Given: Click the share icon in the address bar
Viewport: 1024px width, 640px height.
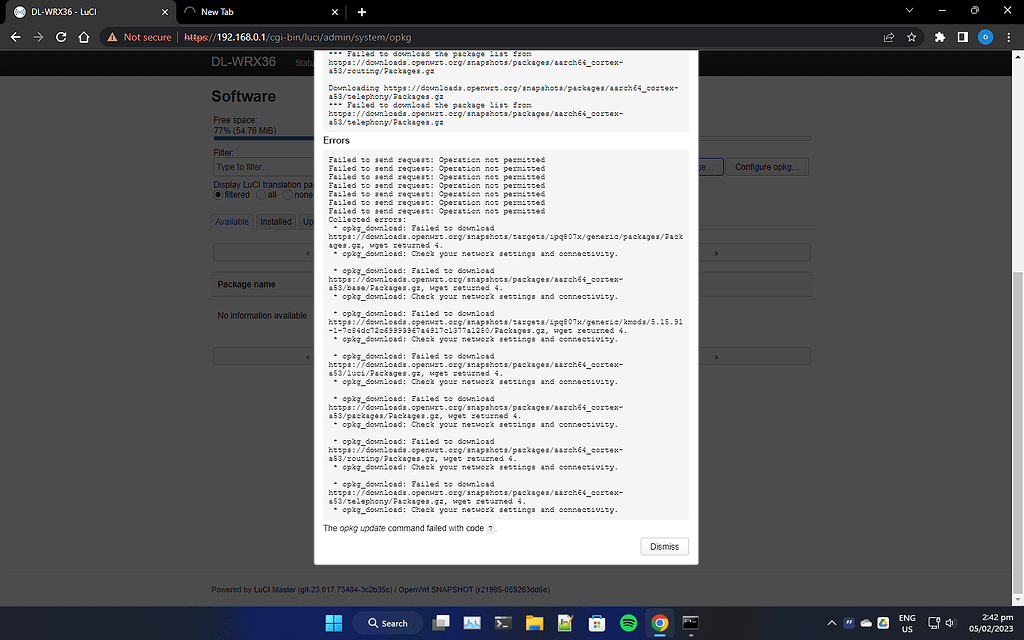Looking at the screenshot, I should (x=888, y=36).
